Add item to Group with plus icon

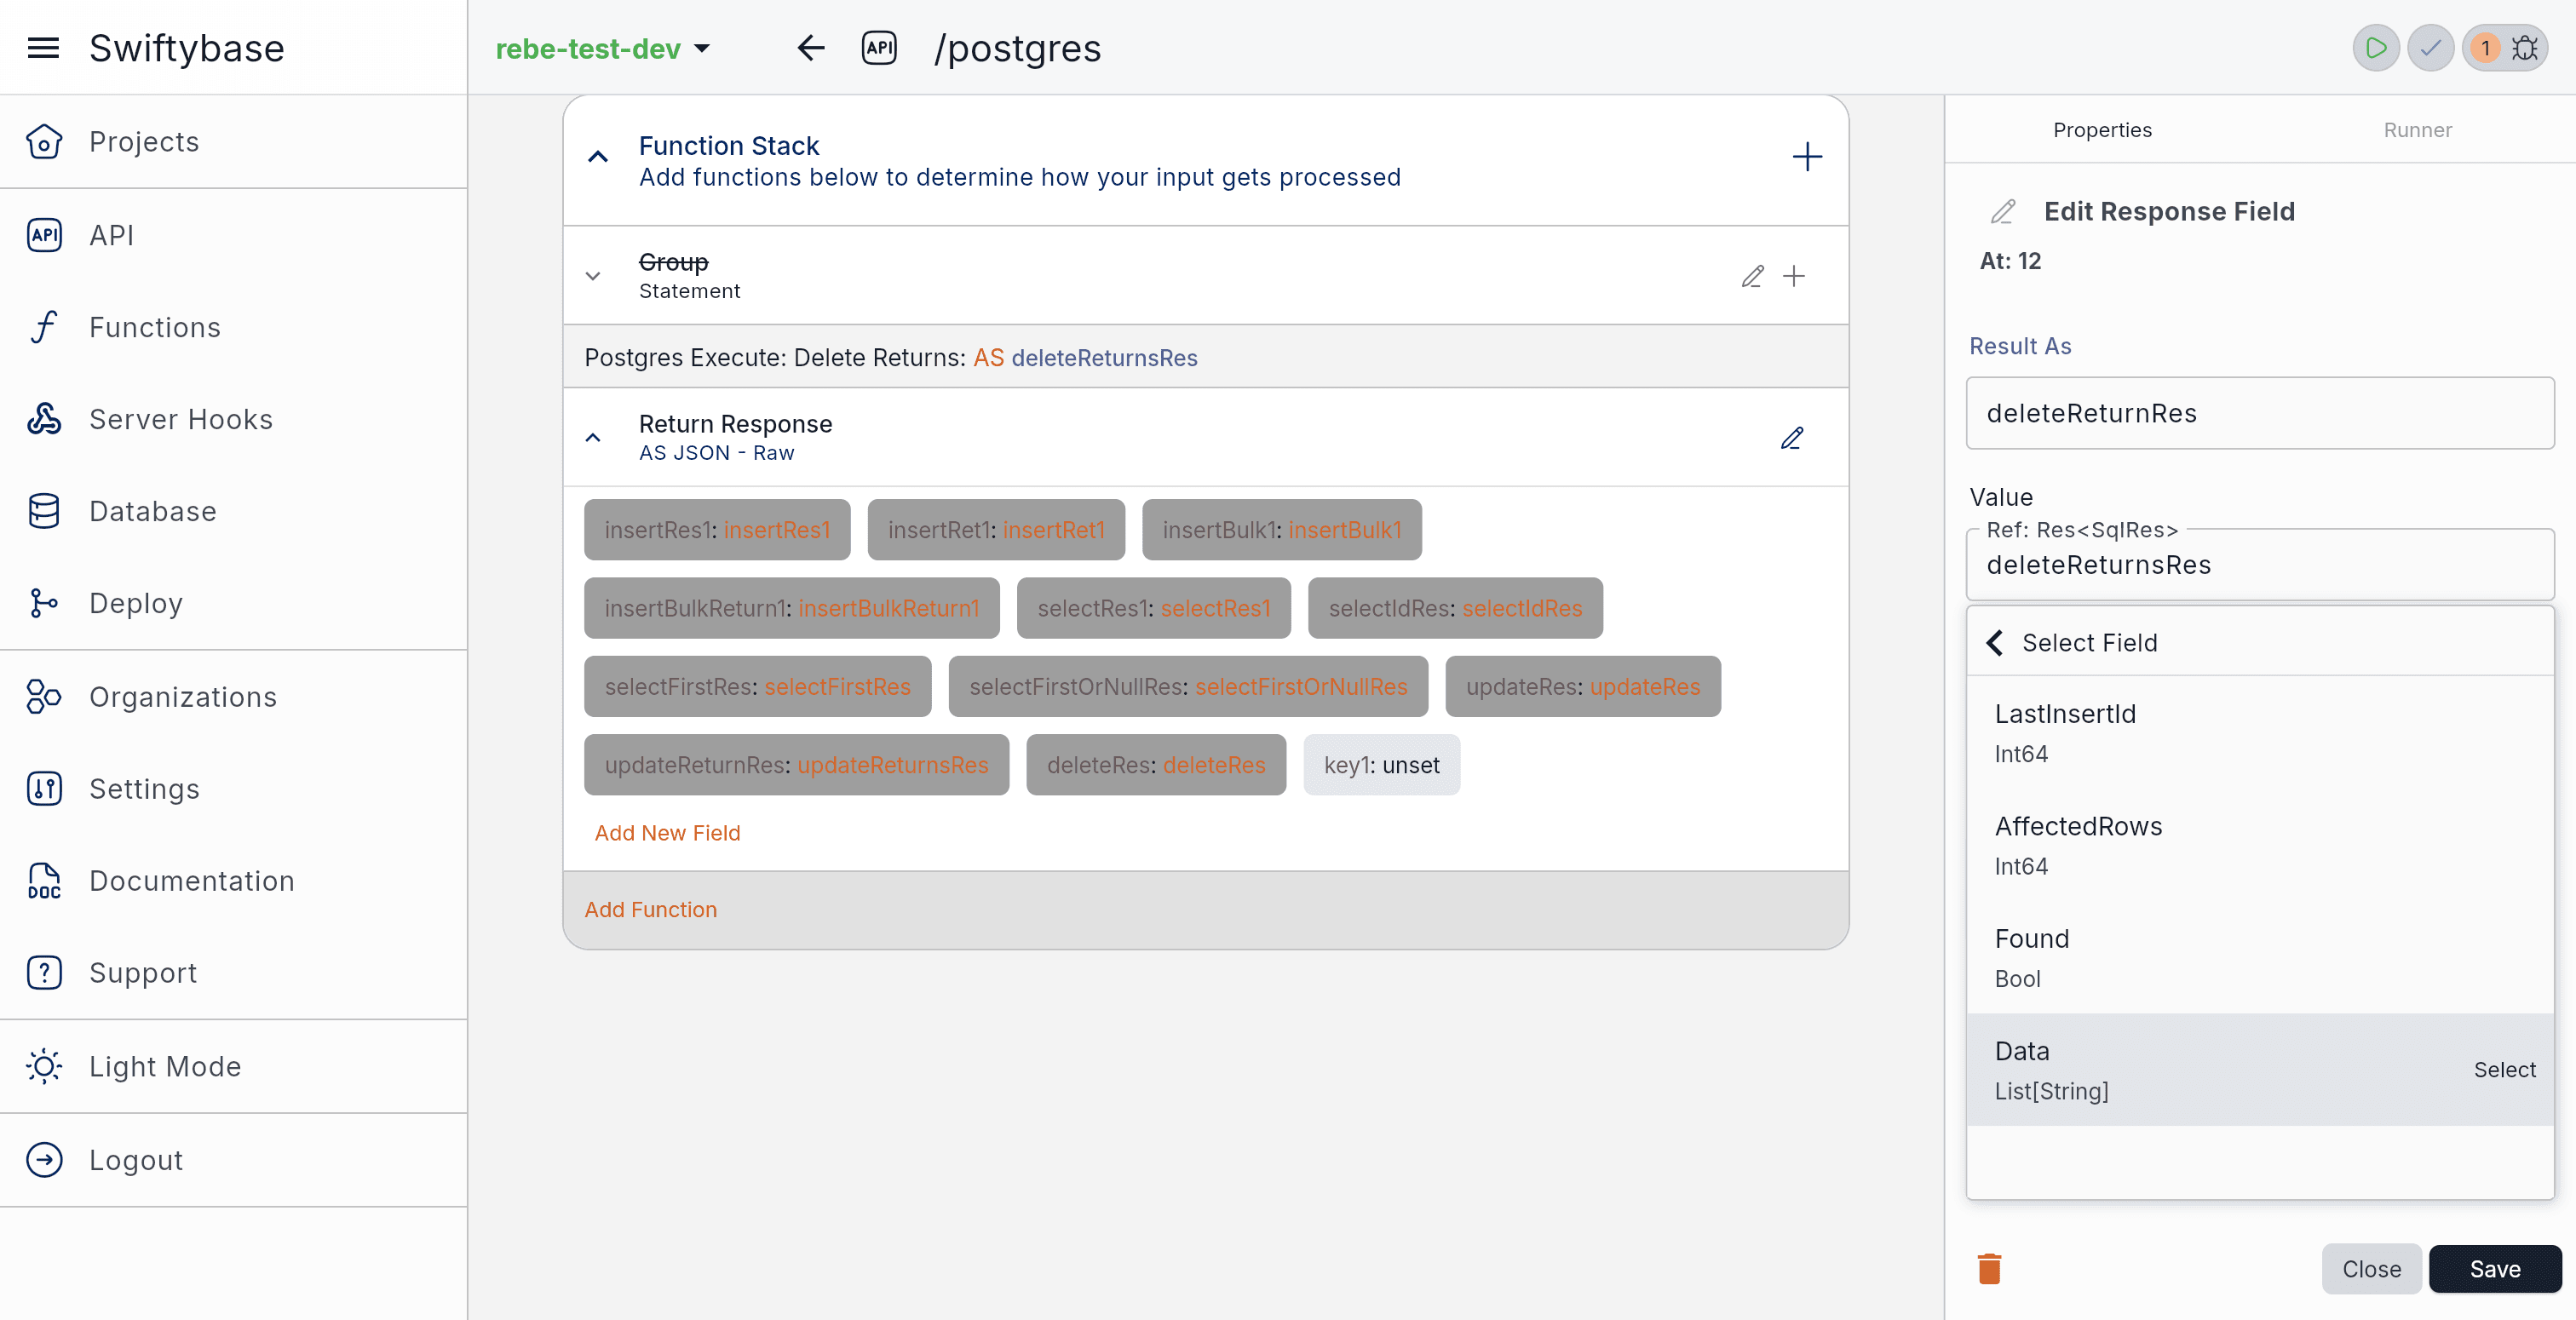click(x=1794, y=276)
